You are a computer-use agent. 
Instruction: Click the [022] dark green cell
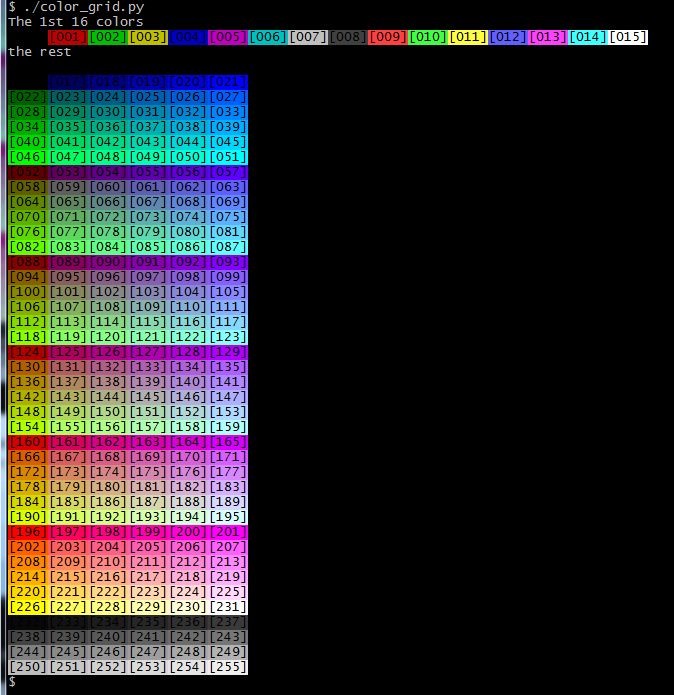28,97
